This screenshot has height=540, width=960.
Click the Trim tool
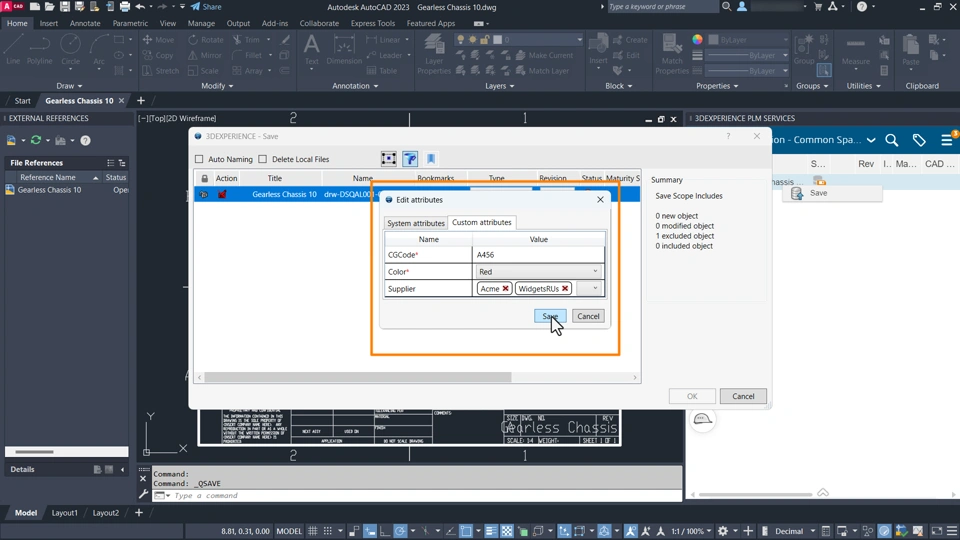(x=246, y=40)
